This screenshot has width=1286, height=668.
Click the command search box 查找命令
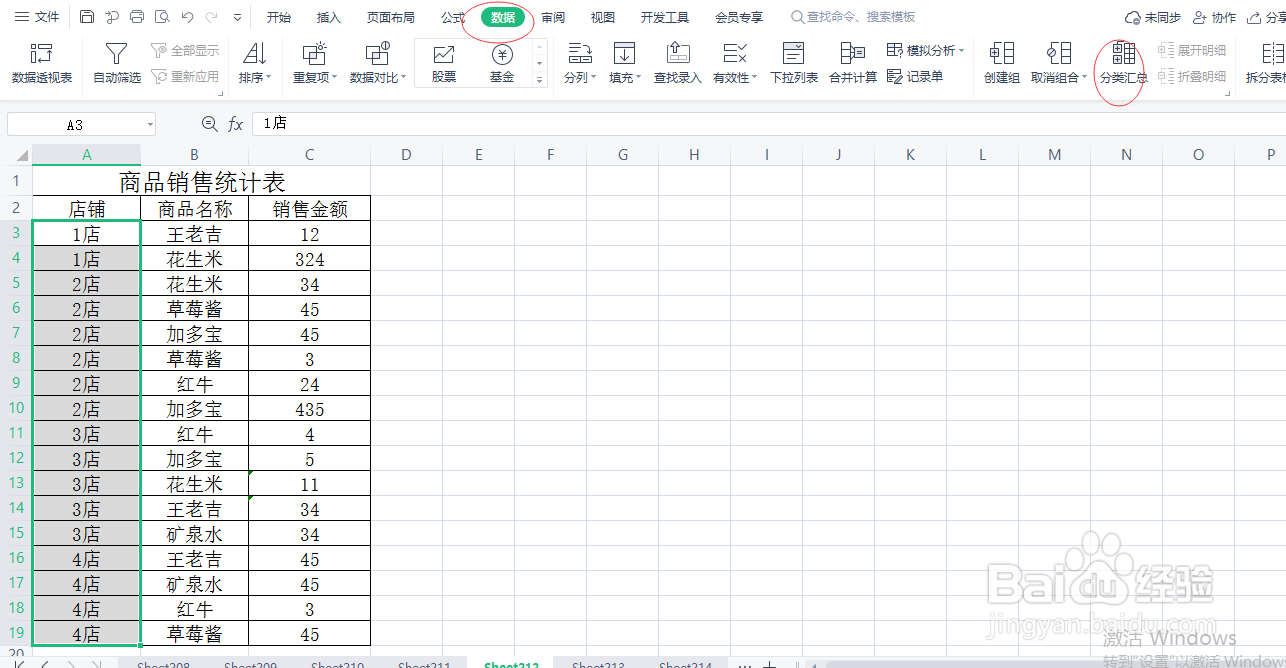coord(853,18)
